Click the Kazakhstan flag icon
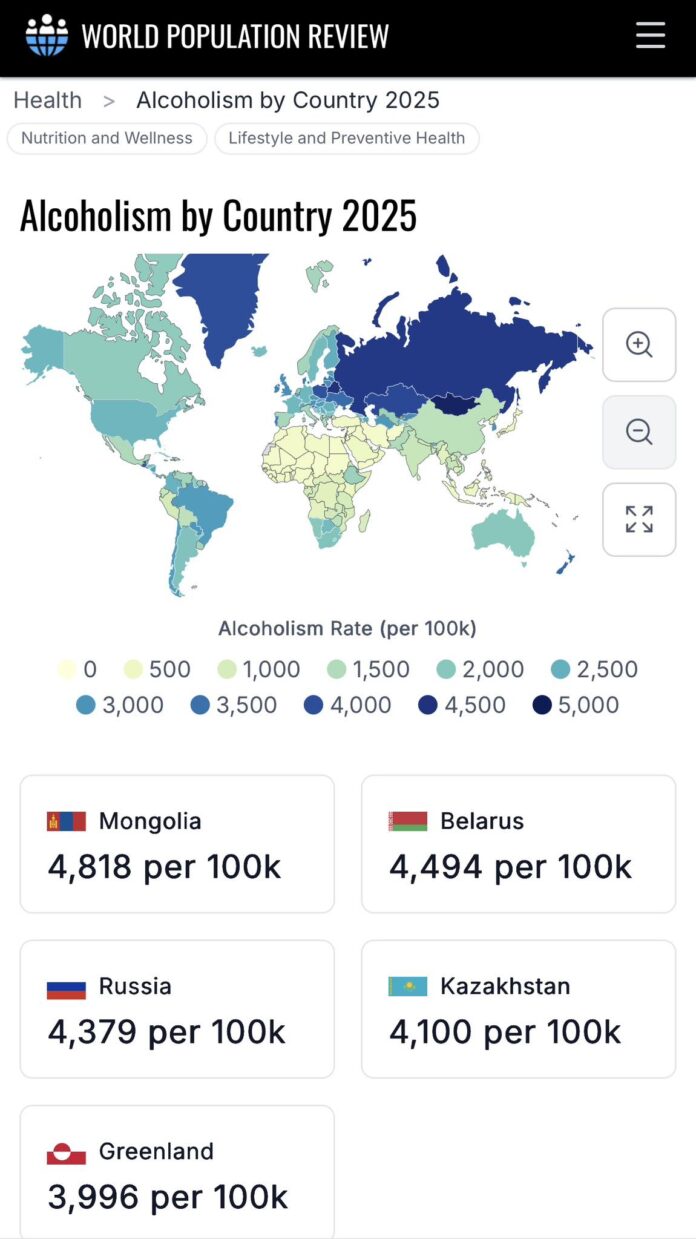Viewport: 696px width, 1239px height. pos(407,986)
